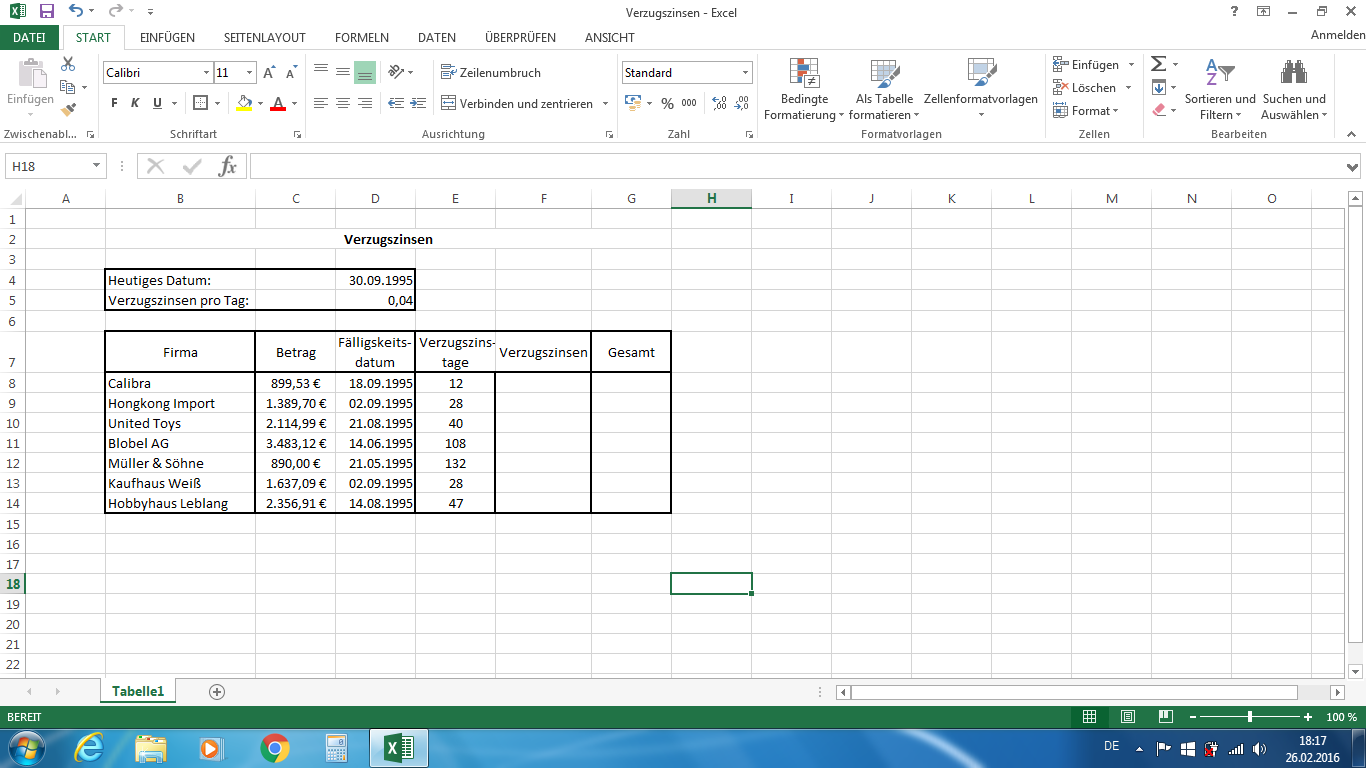Click the AutoSum sigma icon

tap(1158, 64)
